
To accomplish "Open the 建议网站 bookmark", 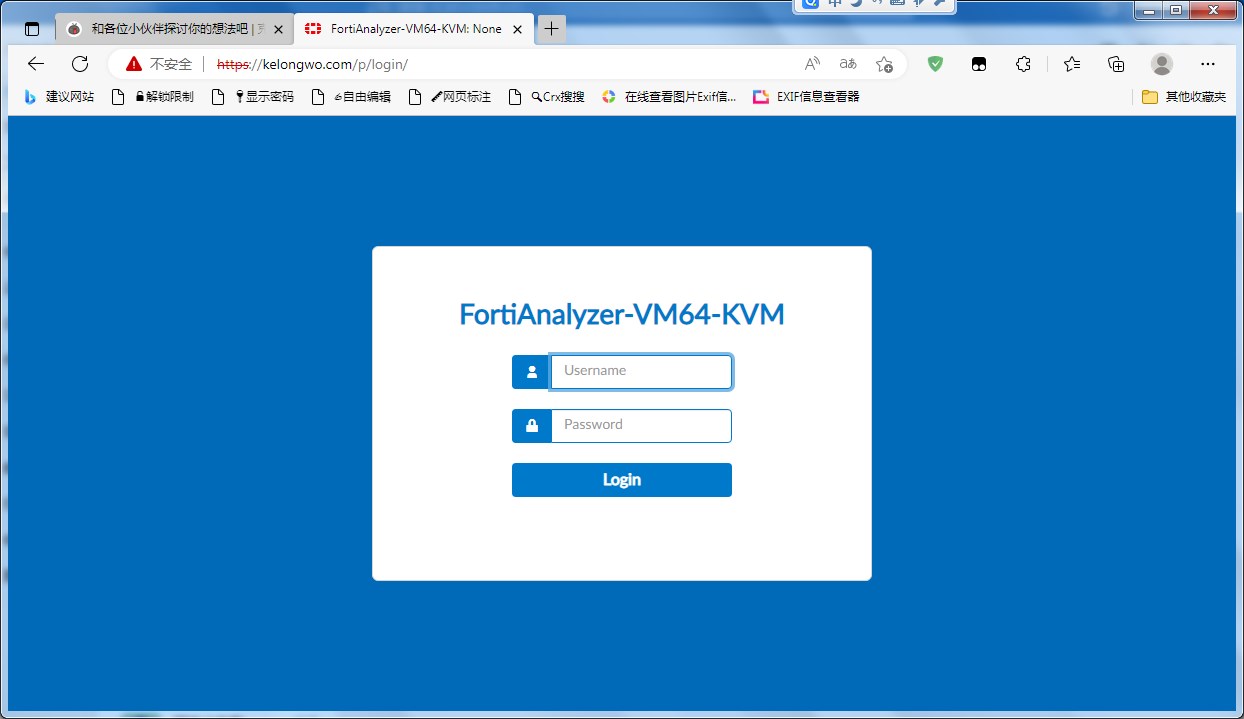I will 60,97.
